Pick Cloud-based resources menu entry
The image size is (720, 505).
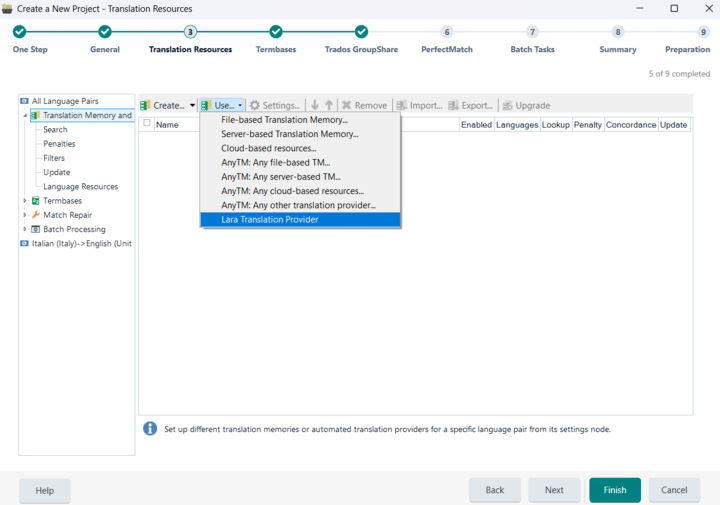coord(268,148)
